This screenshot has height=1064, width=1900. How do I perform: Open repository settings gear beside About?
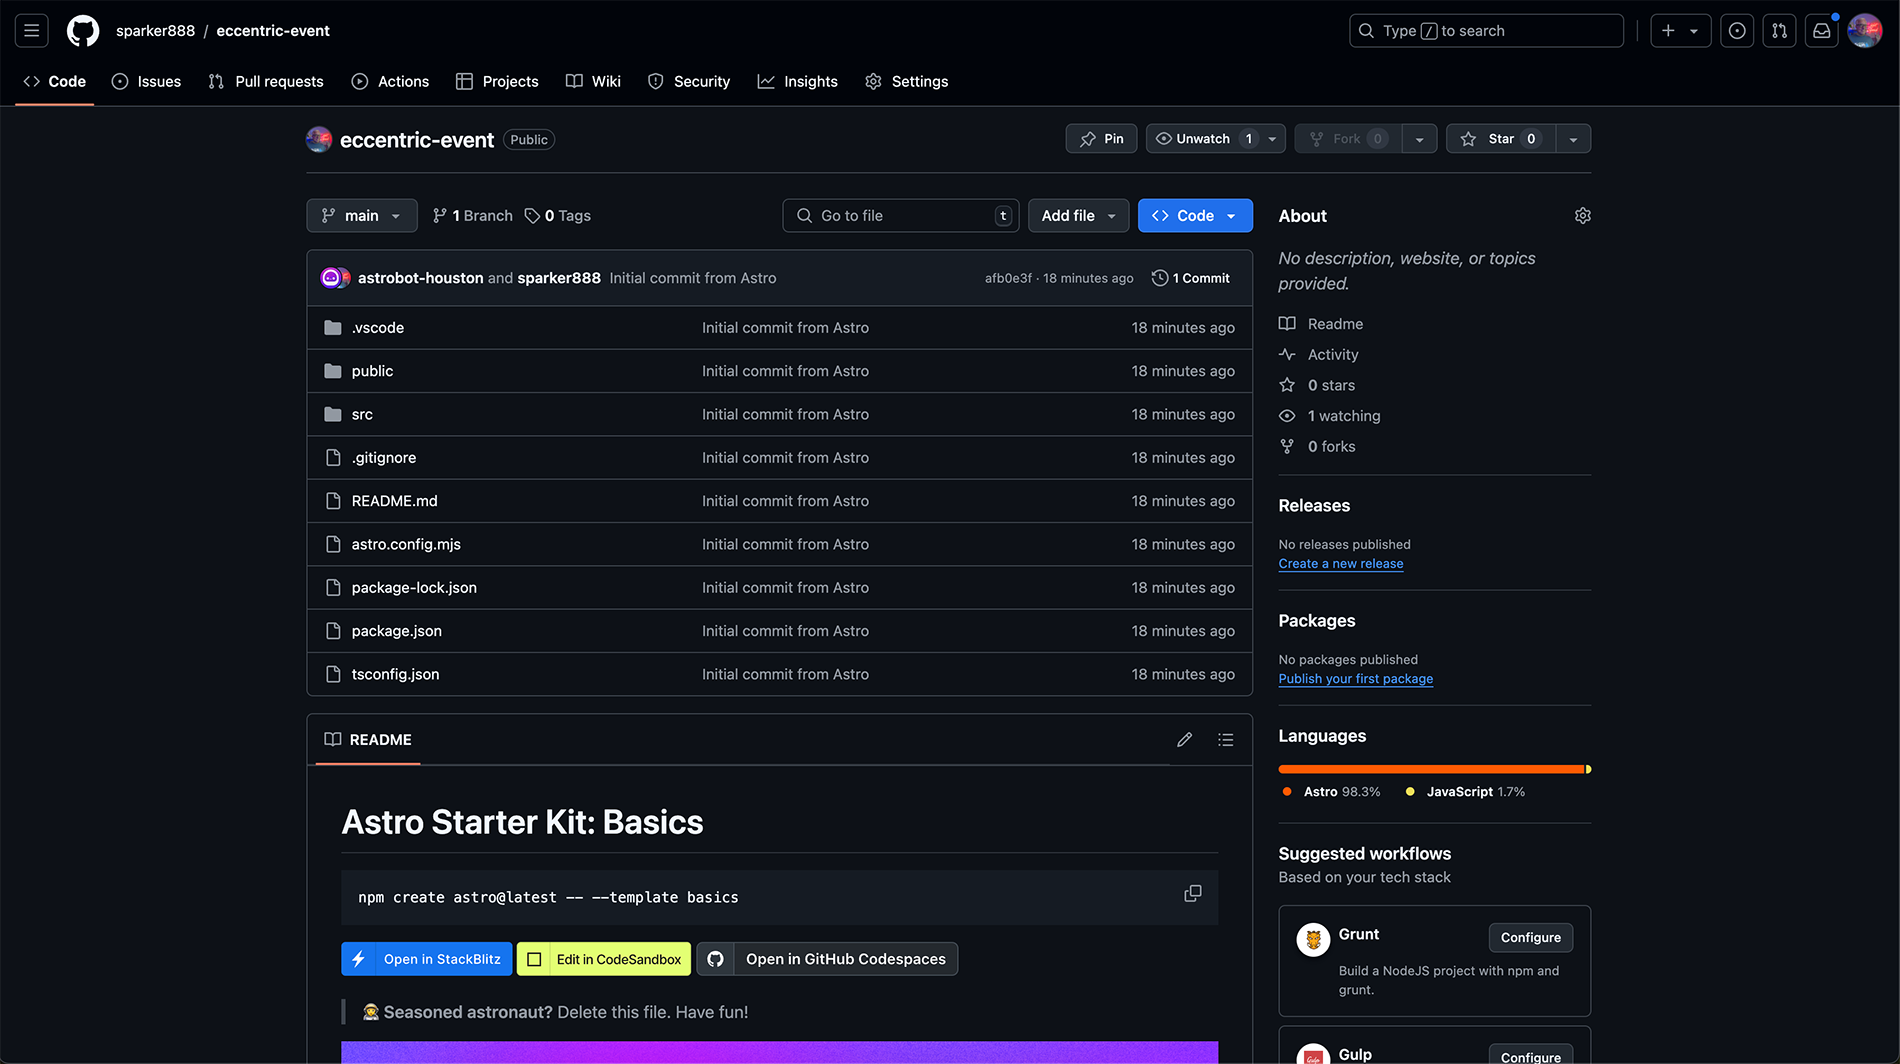click(x=1582, y=215)
